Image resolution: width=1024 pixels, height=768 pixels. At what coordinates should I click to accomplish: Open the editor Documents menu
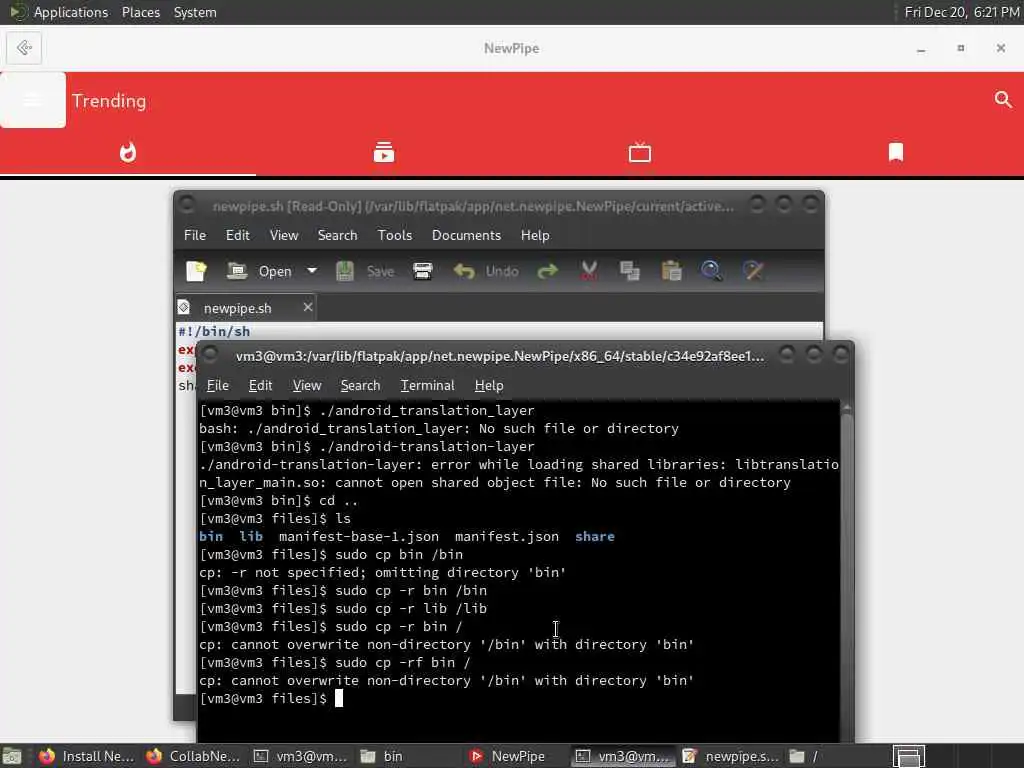tap(466, 235)
